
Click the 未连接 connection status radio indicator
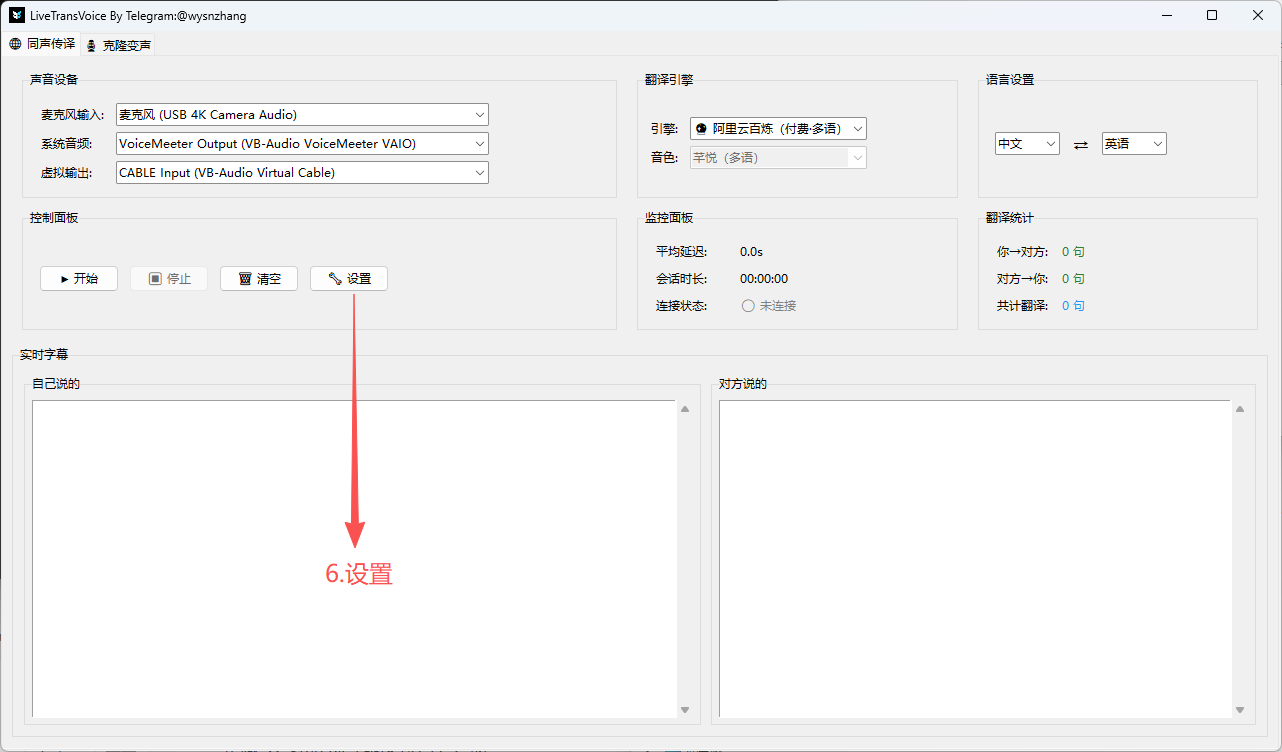click(748, 306)
